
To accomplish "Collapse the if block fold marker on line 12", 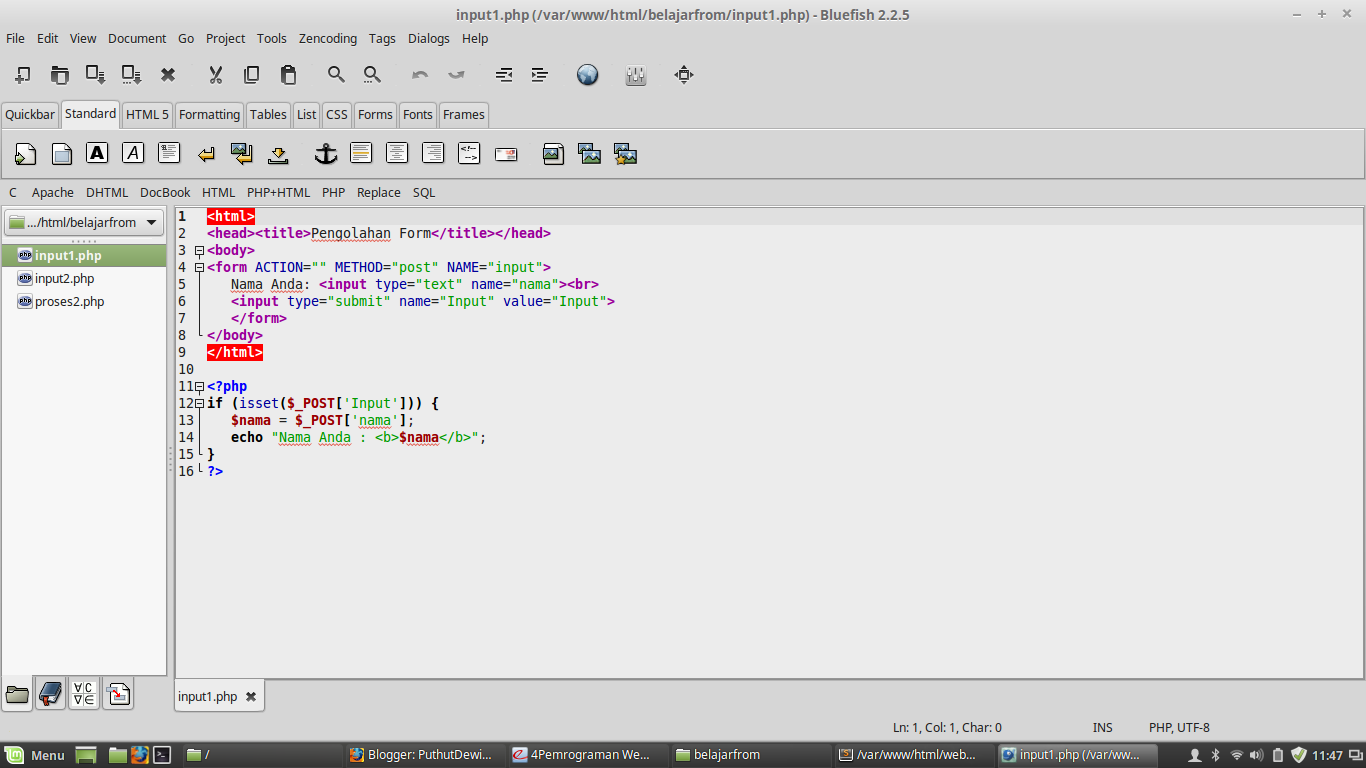I will tap(200, 403).
